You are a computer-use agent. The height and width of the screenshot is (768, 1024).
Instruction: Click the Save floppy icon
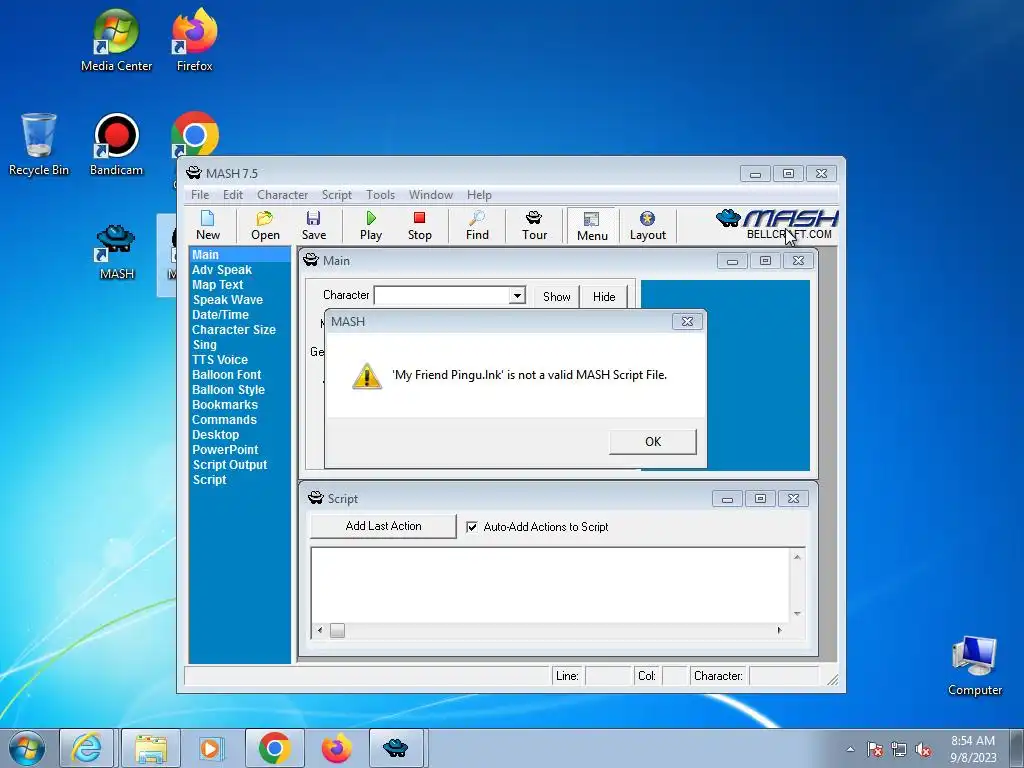[x=313, y=225]
